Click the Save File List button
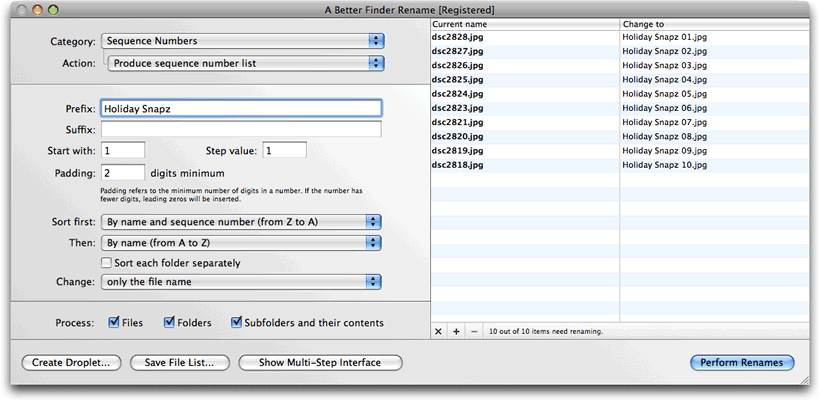Screen dimensions: 820x402 tap(180, 362)
